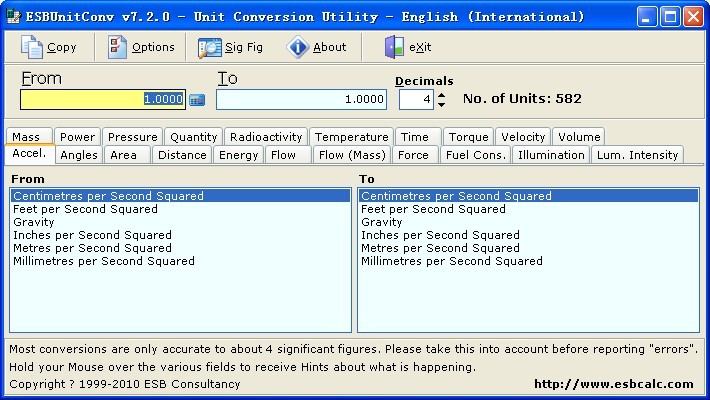Screen dimensions: 710x400
Task: Click the app icon in title bar
Action: [14, 16]
